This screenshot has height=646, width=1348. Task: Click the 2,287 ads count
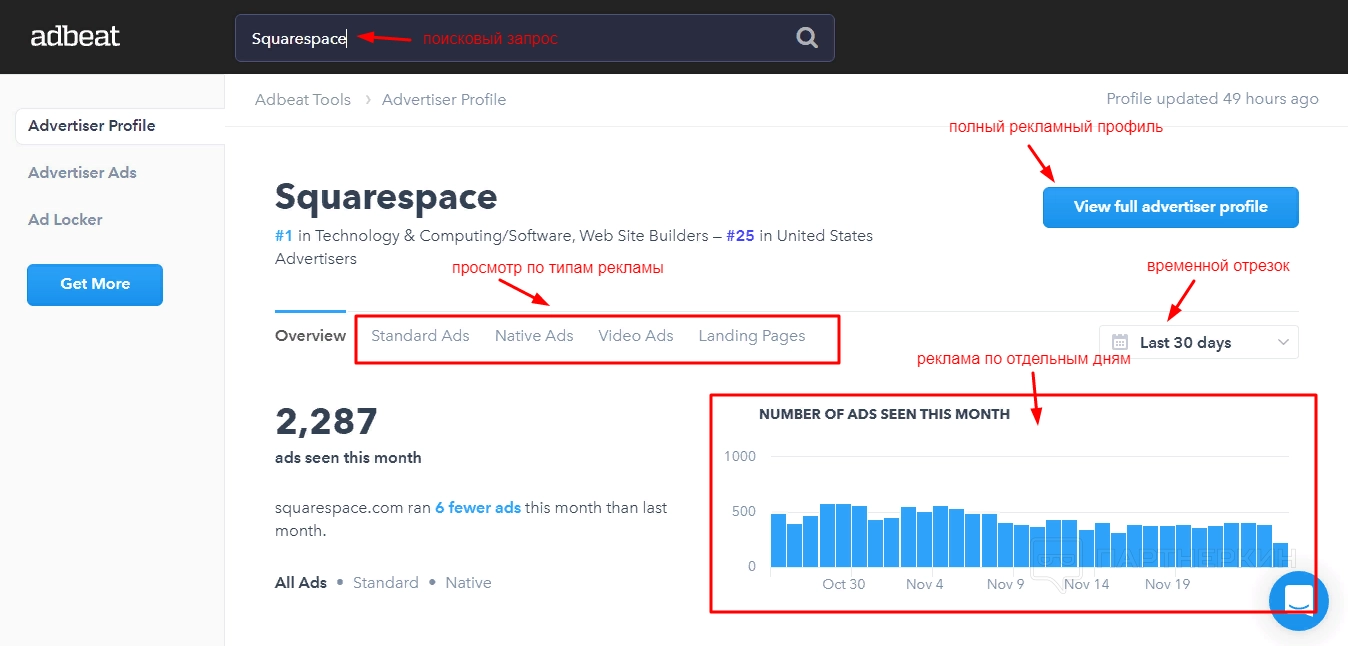326,421
